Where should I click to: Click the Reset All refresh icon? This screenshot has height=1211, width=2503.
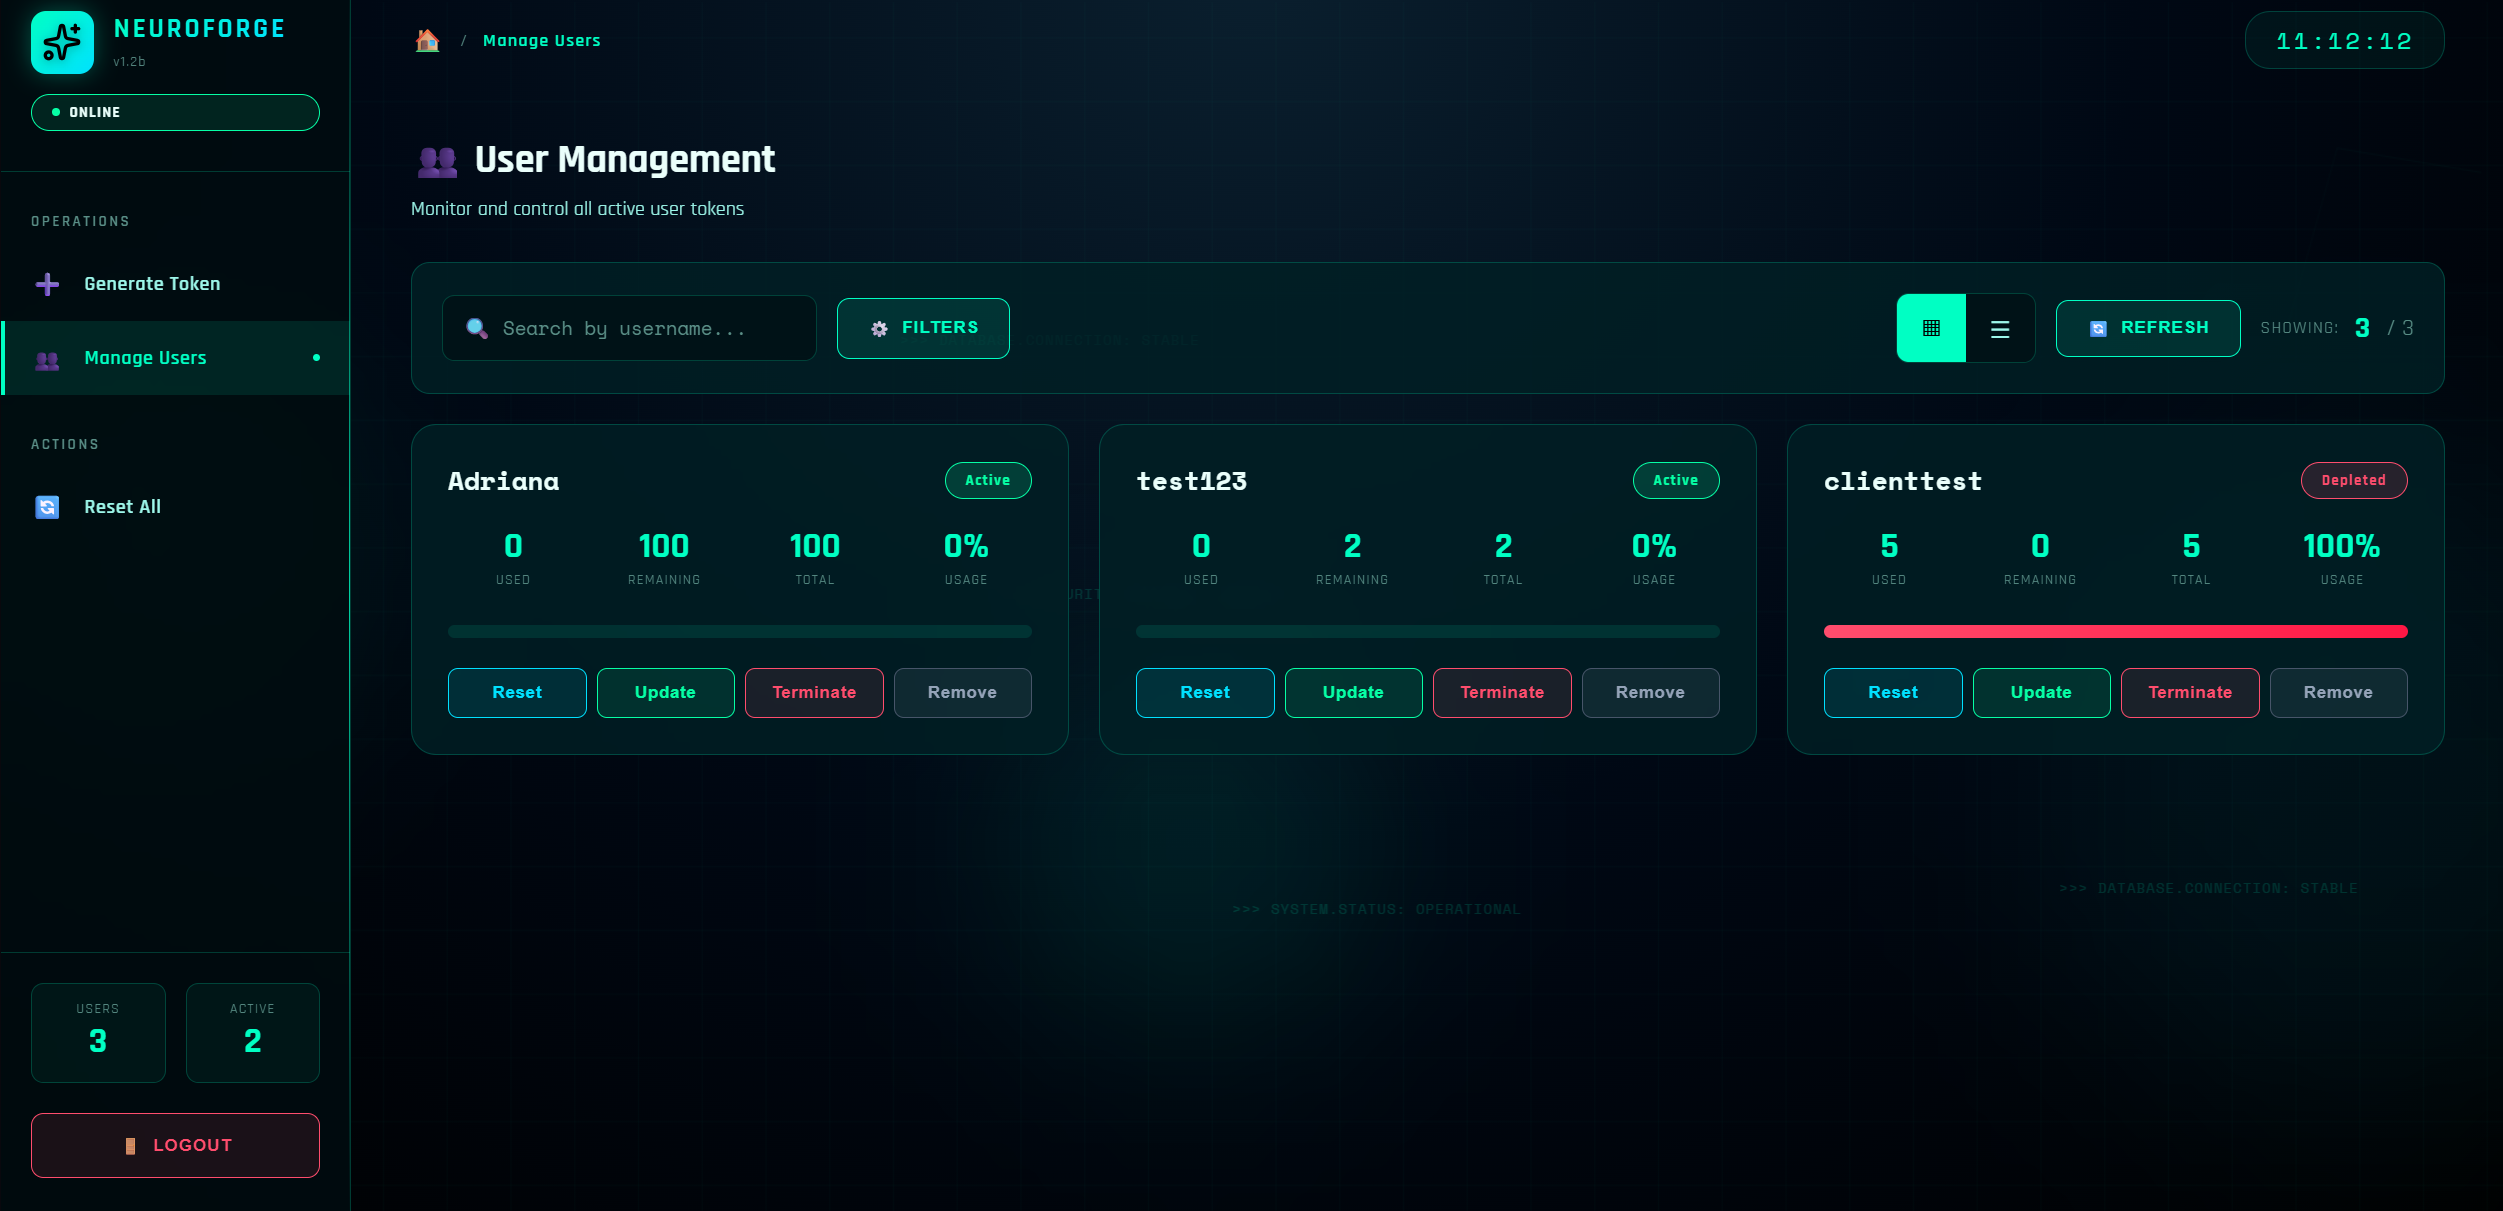[x=47, y=507]
